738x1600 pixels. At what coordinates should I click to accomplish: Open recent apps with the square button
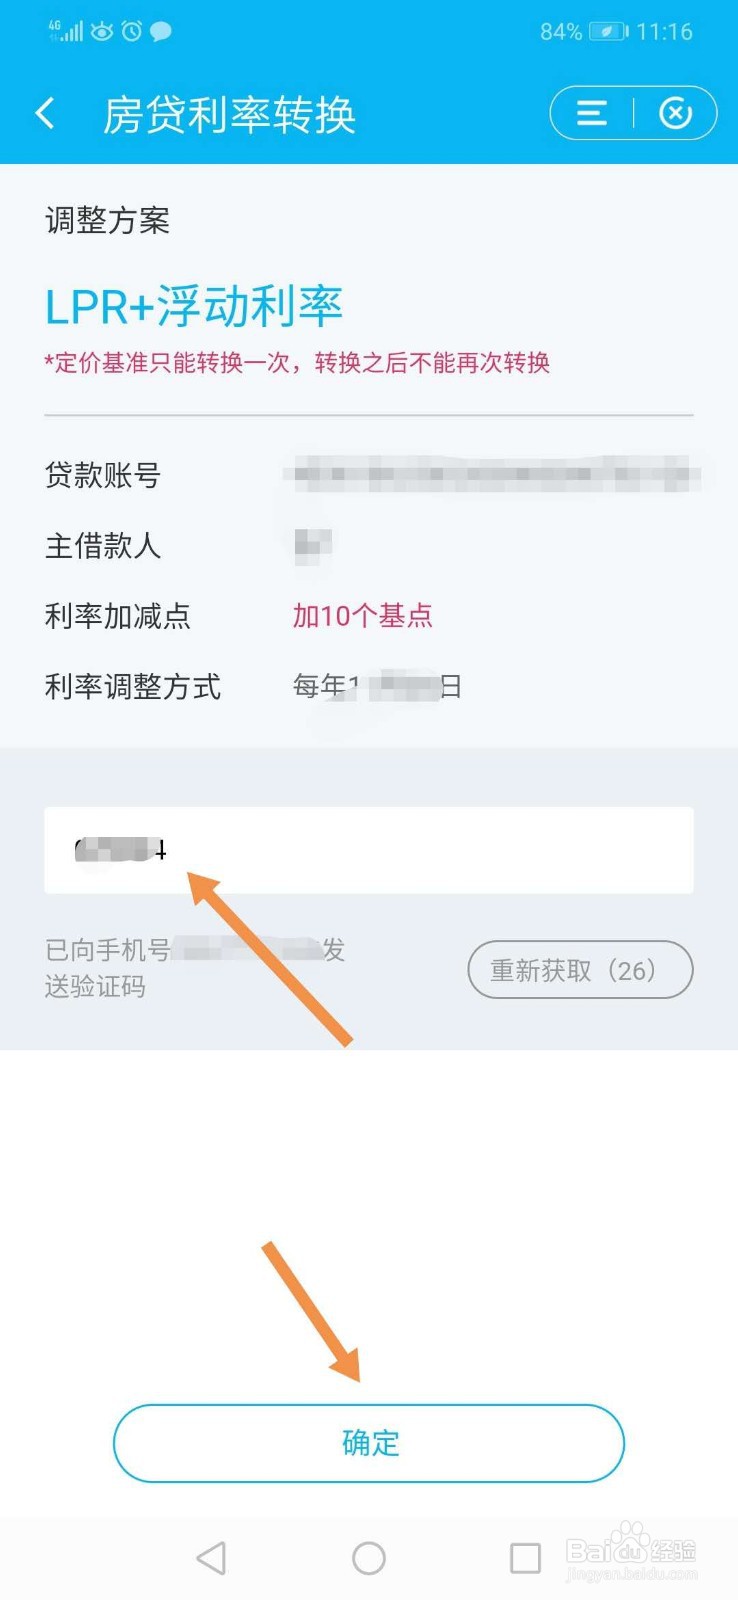coord(525,1557)
